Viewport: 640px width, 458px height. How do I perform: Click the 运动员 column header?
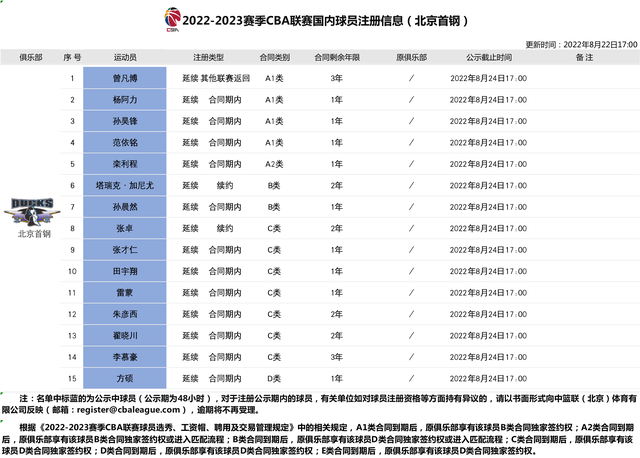(x=125, y=58)
